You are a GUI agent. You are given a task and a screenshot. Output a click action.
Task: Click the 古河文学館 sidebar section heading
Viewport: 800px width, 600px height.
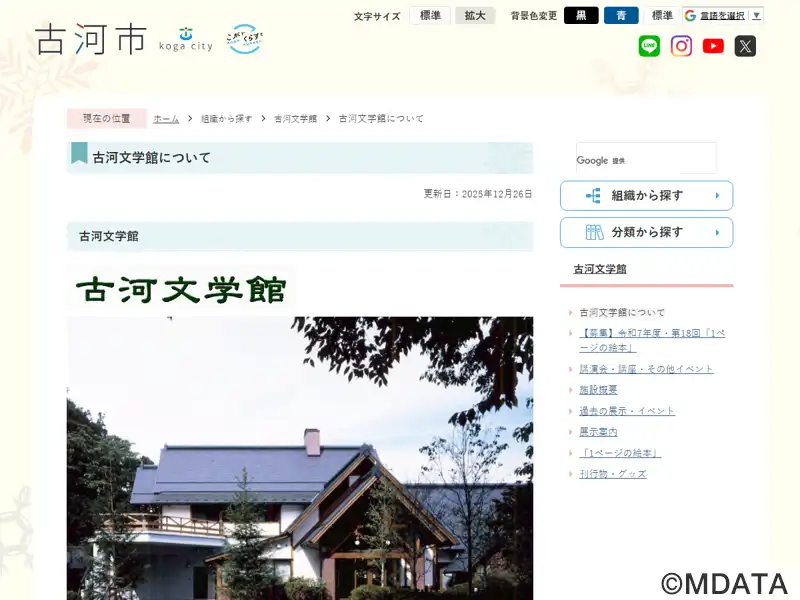600,269
